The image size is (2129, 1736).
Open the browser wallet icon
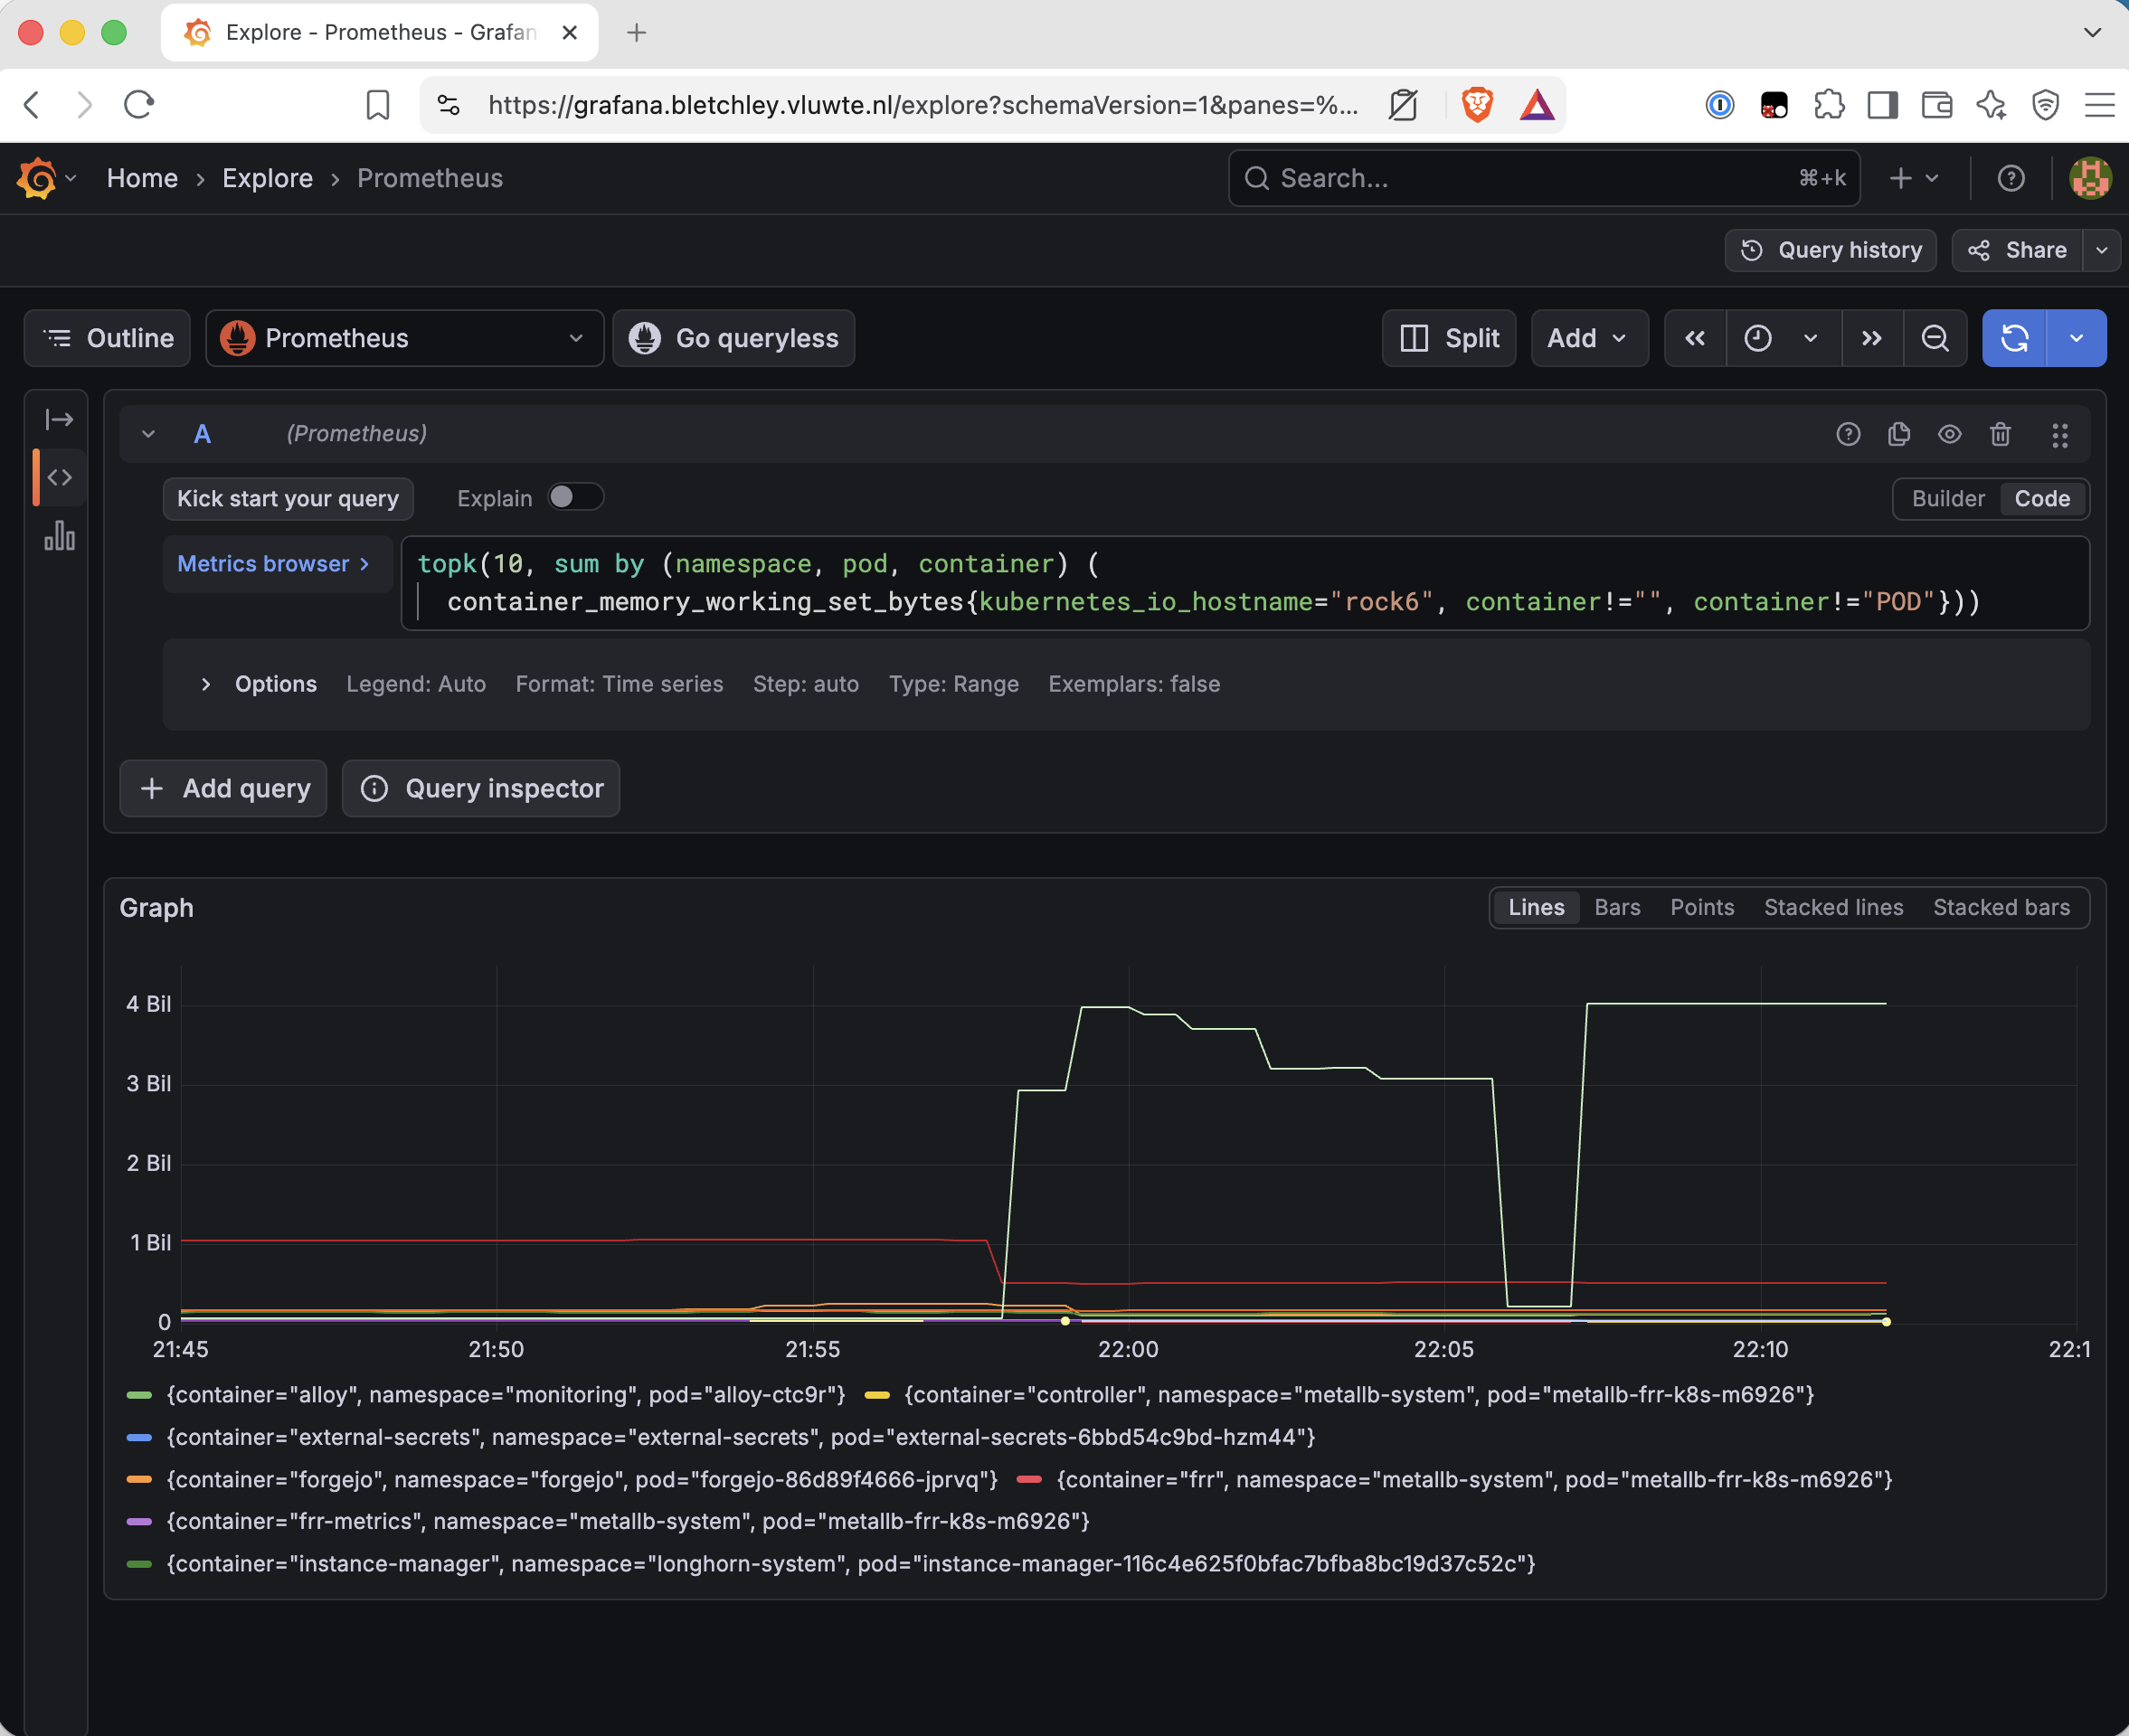[1936, 104]
